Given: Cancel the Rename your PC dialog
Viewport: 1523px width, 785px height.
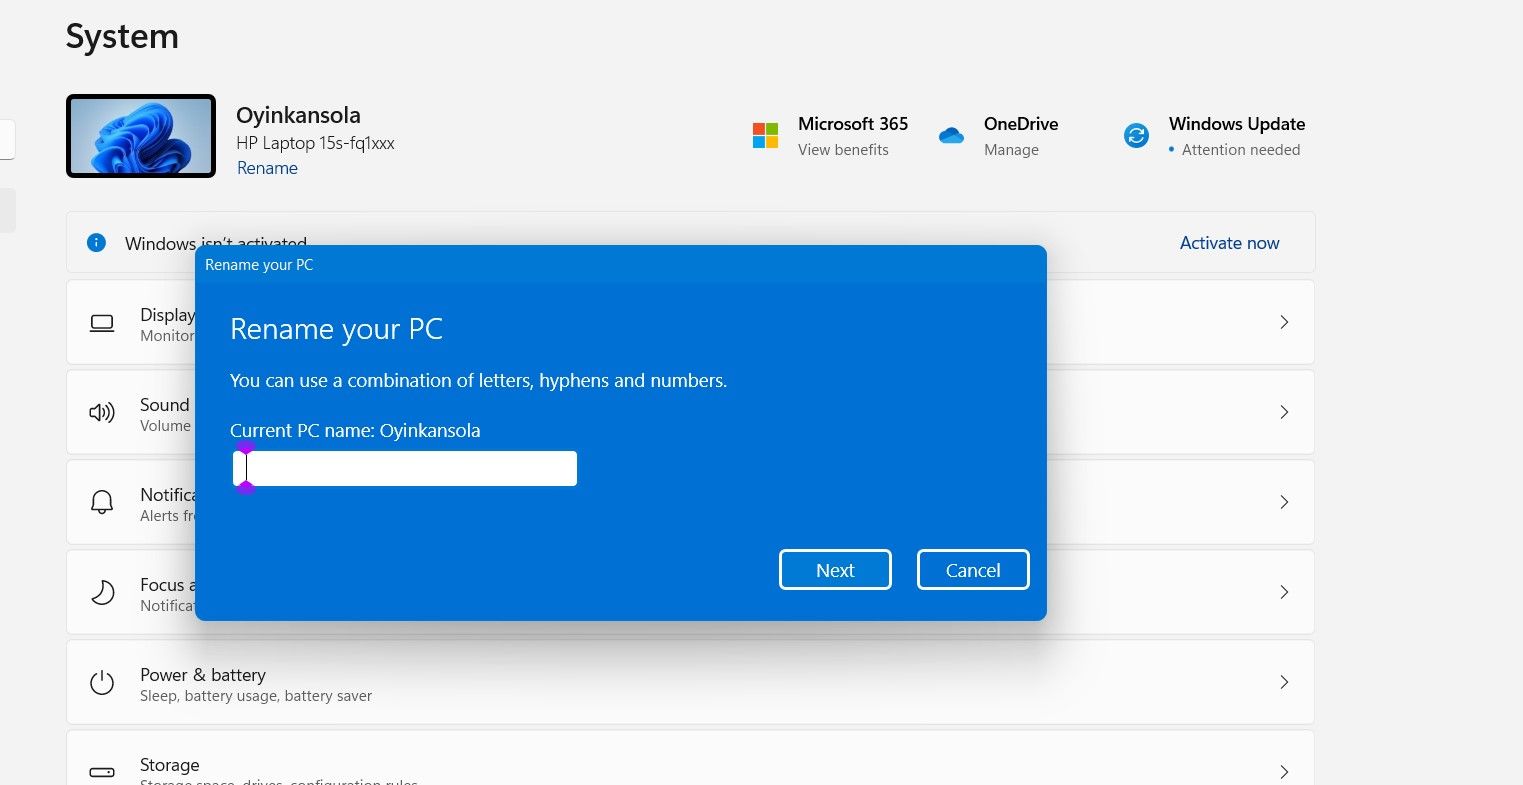Looking at the screenshot, I should [x=972, y=570].
